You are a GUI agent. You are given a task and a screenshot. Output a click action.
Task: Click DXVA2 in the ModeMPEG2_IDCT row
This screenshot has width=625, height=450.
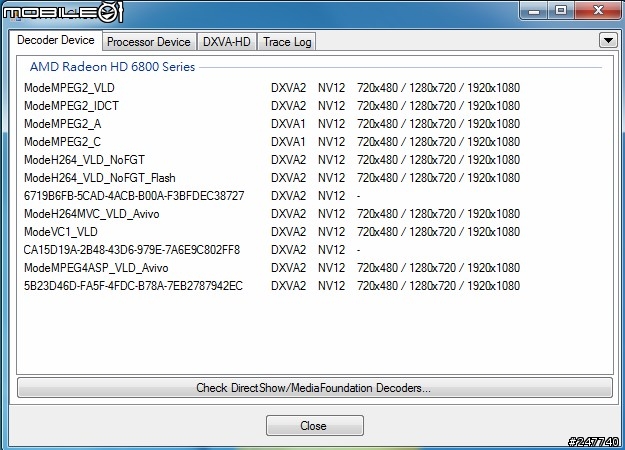coord(288,106)
